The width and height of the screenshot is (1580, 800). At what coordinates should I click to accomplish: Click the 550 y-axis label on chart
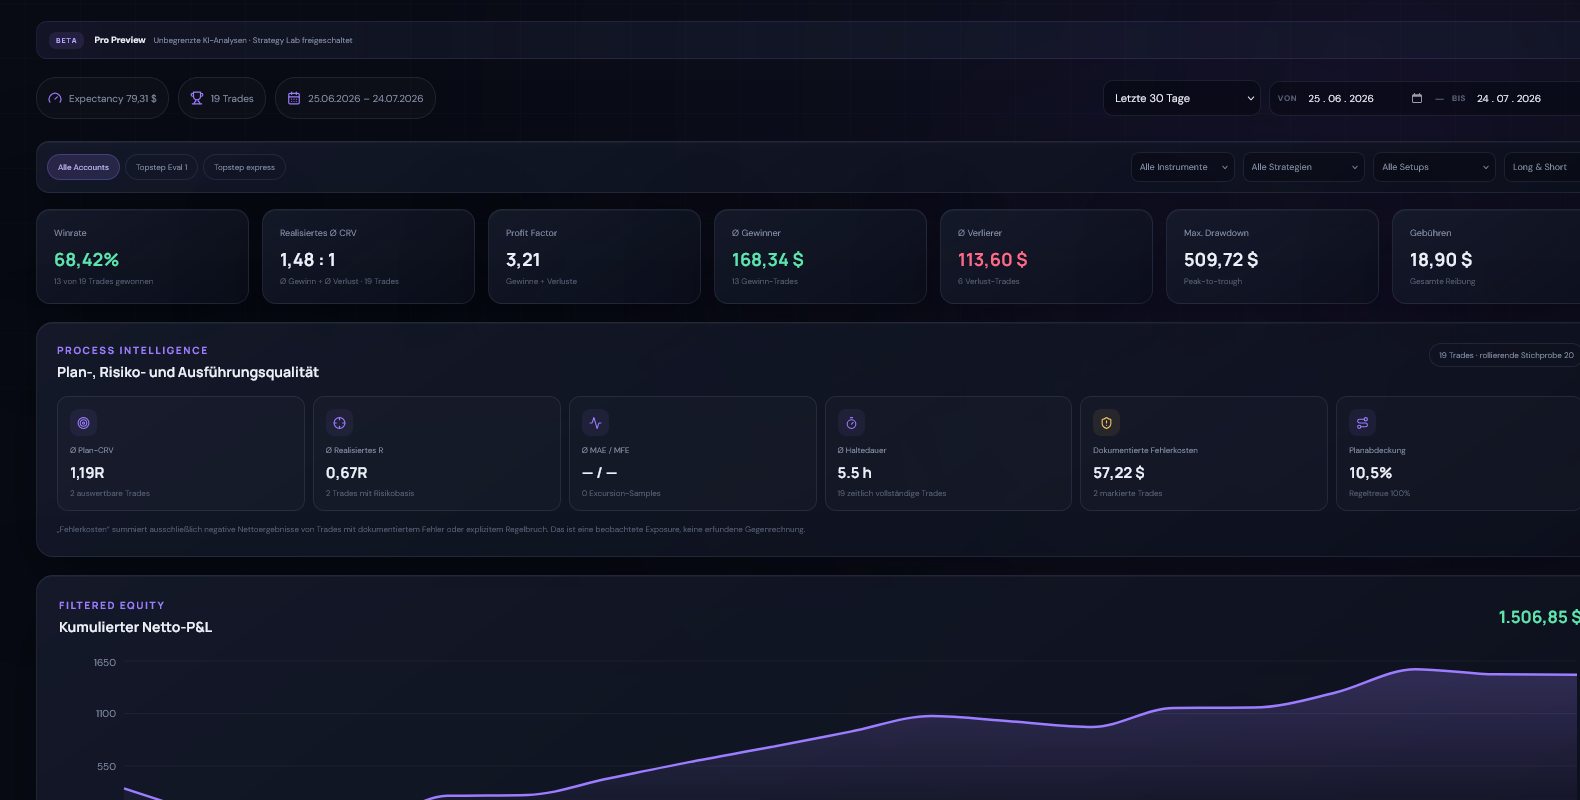click(107, 767)
